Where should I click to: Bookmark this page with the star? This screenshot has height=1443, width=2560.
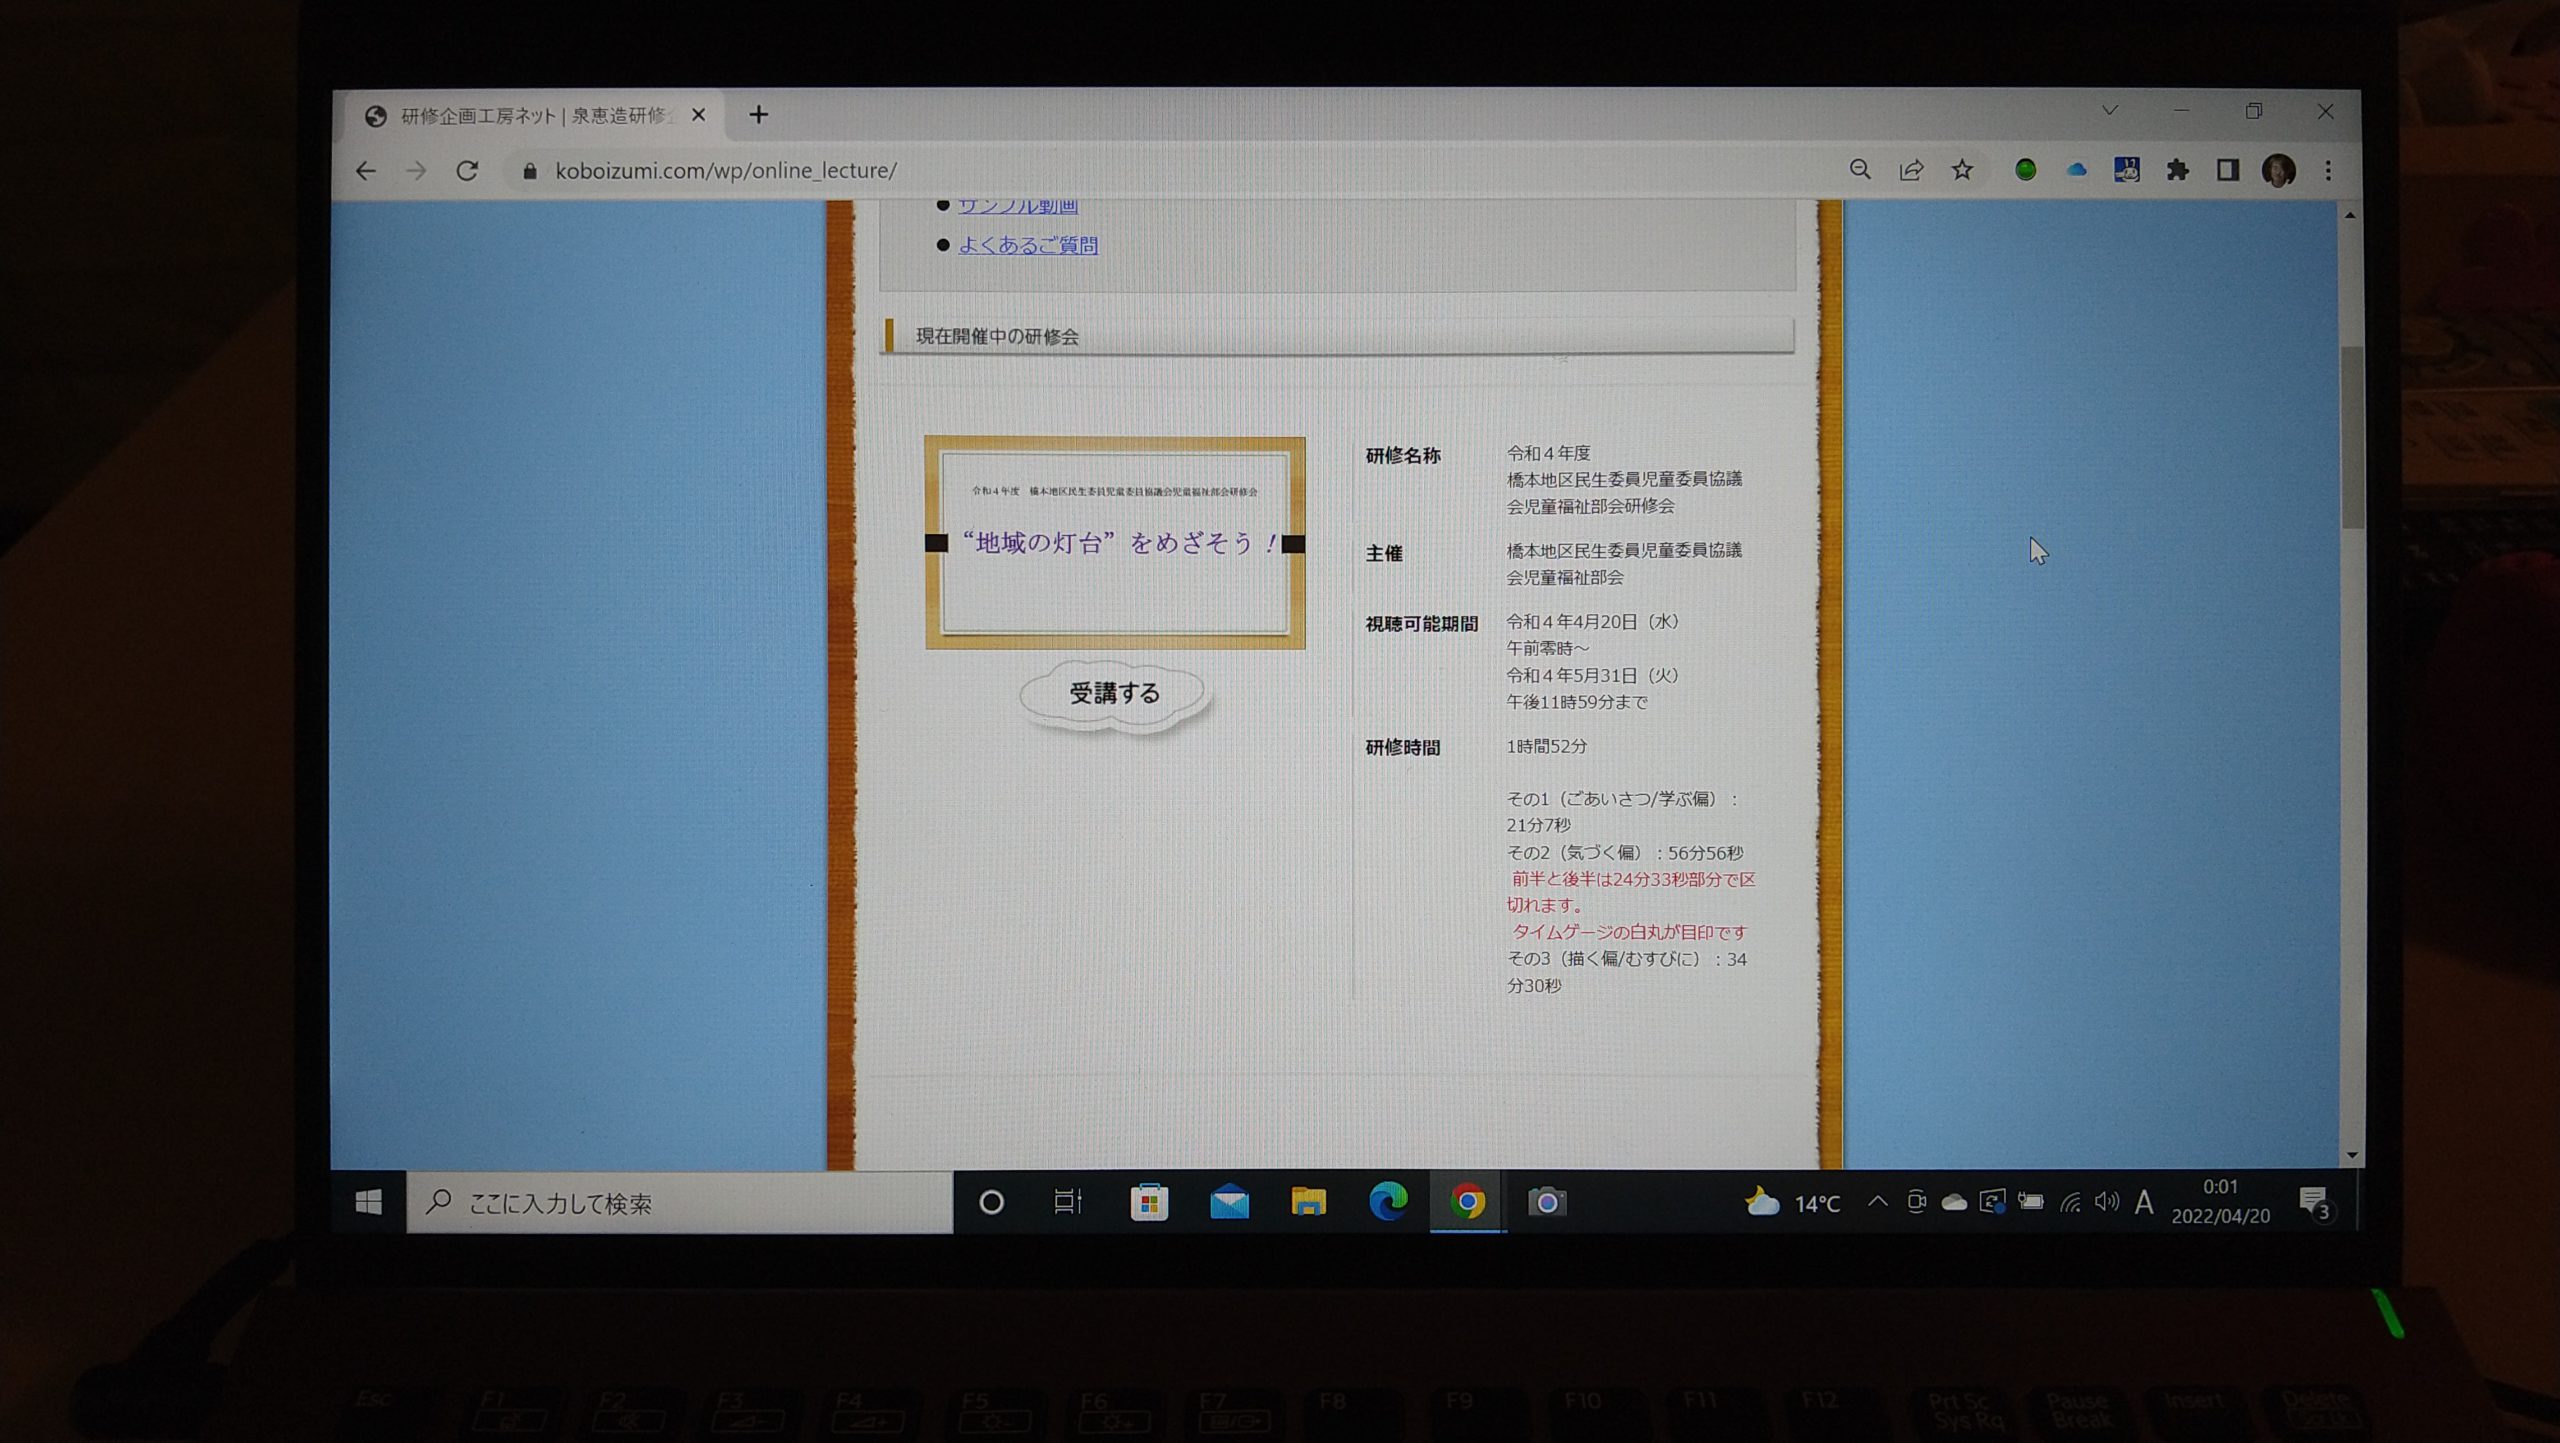pyautogui.click(x=1962, y=170)
